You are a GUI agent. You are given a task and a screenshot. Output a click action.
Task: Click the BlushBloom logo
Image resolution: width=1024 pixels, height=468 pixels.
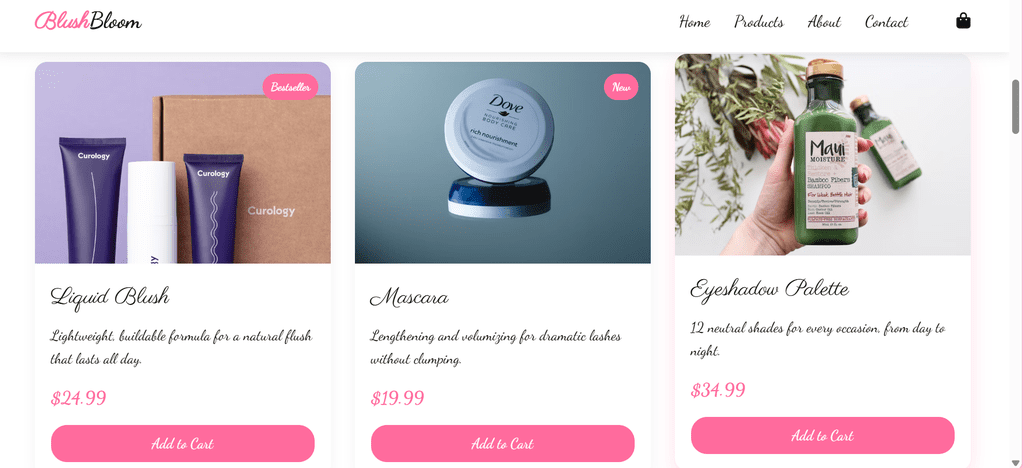[x=88, y=22]
